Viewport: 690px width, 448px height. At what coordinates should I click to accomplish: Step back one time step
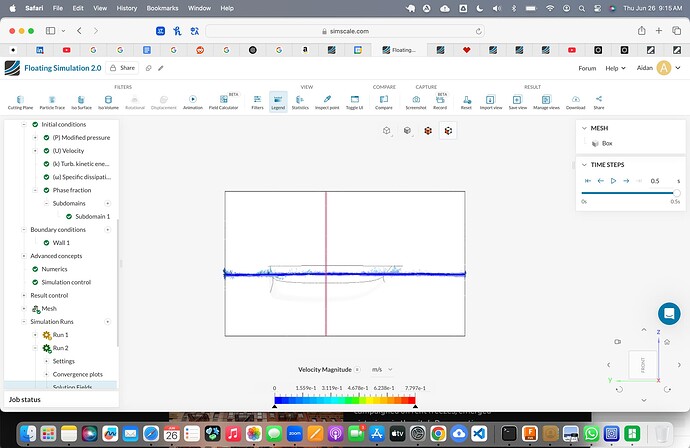tap(600, 181)
